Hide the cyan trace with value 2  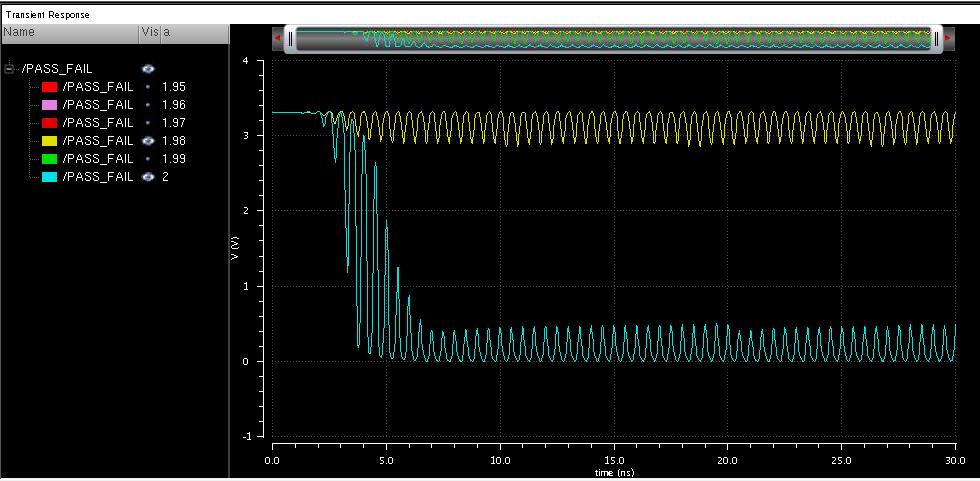[x=148, y=177]
